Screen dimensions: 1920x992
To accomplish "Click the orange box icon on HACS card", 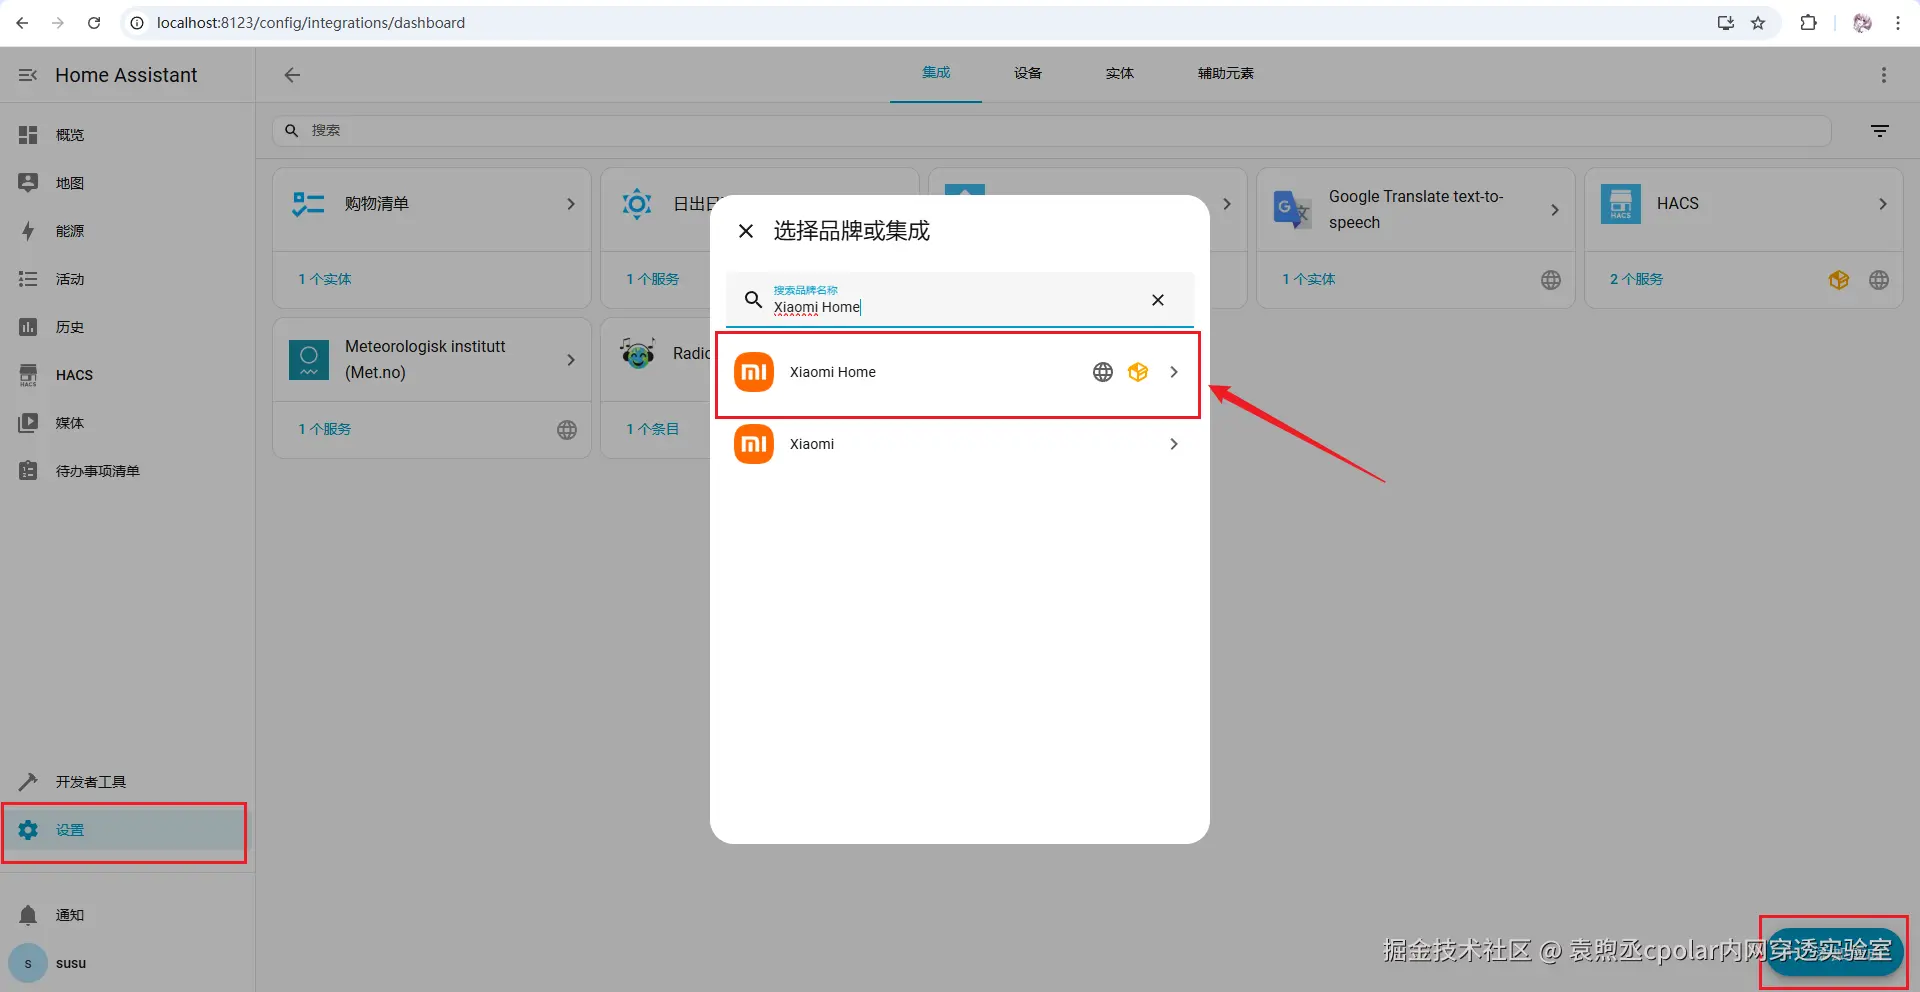I will (1839, 280).
